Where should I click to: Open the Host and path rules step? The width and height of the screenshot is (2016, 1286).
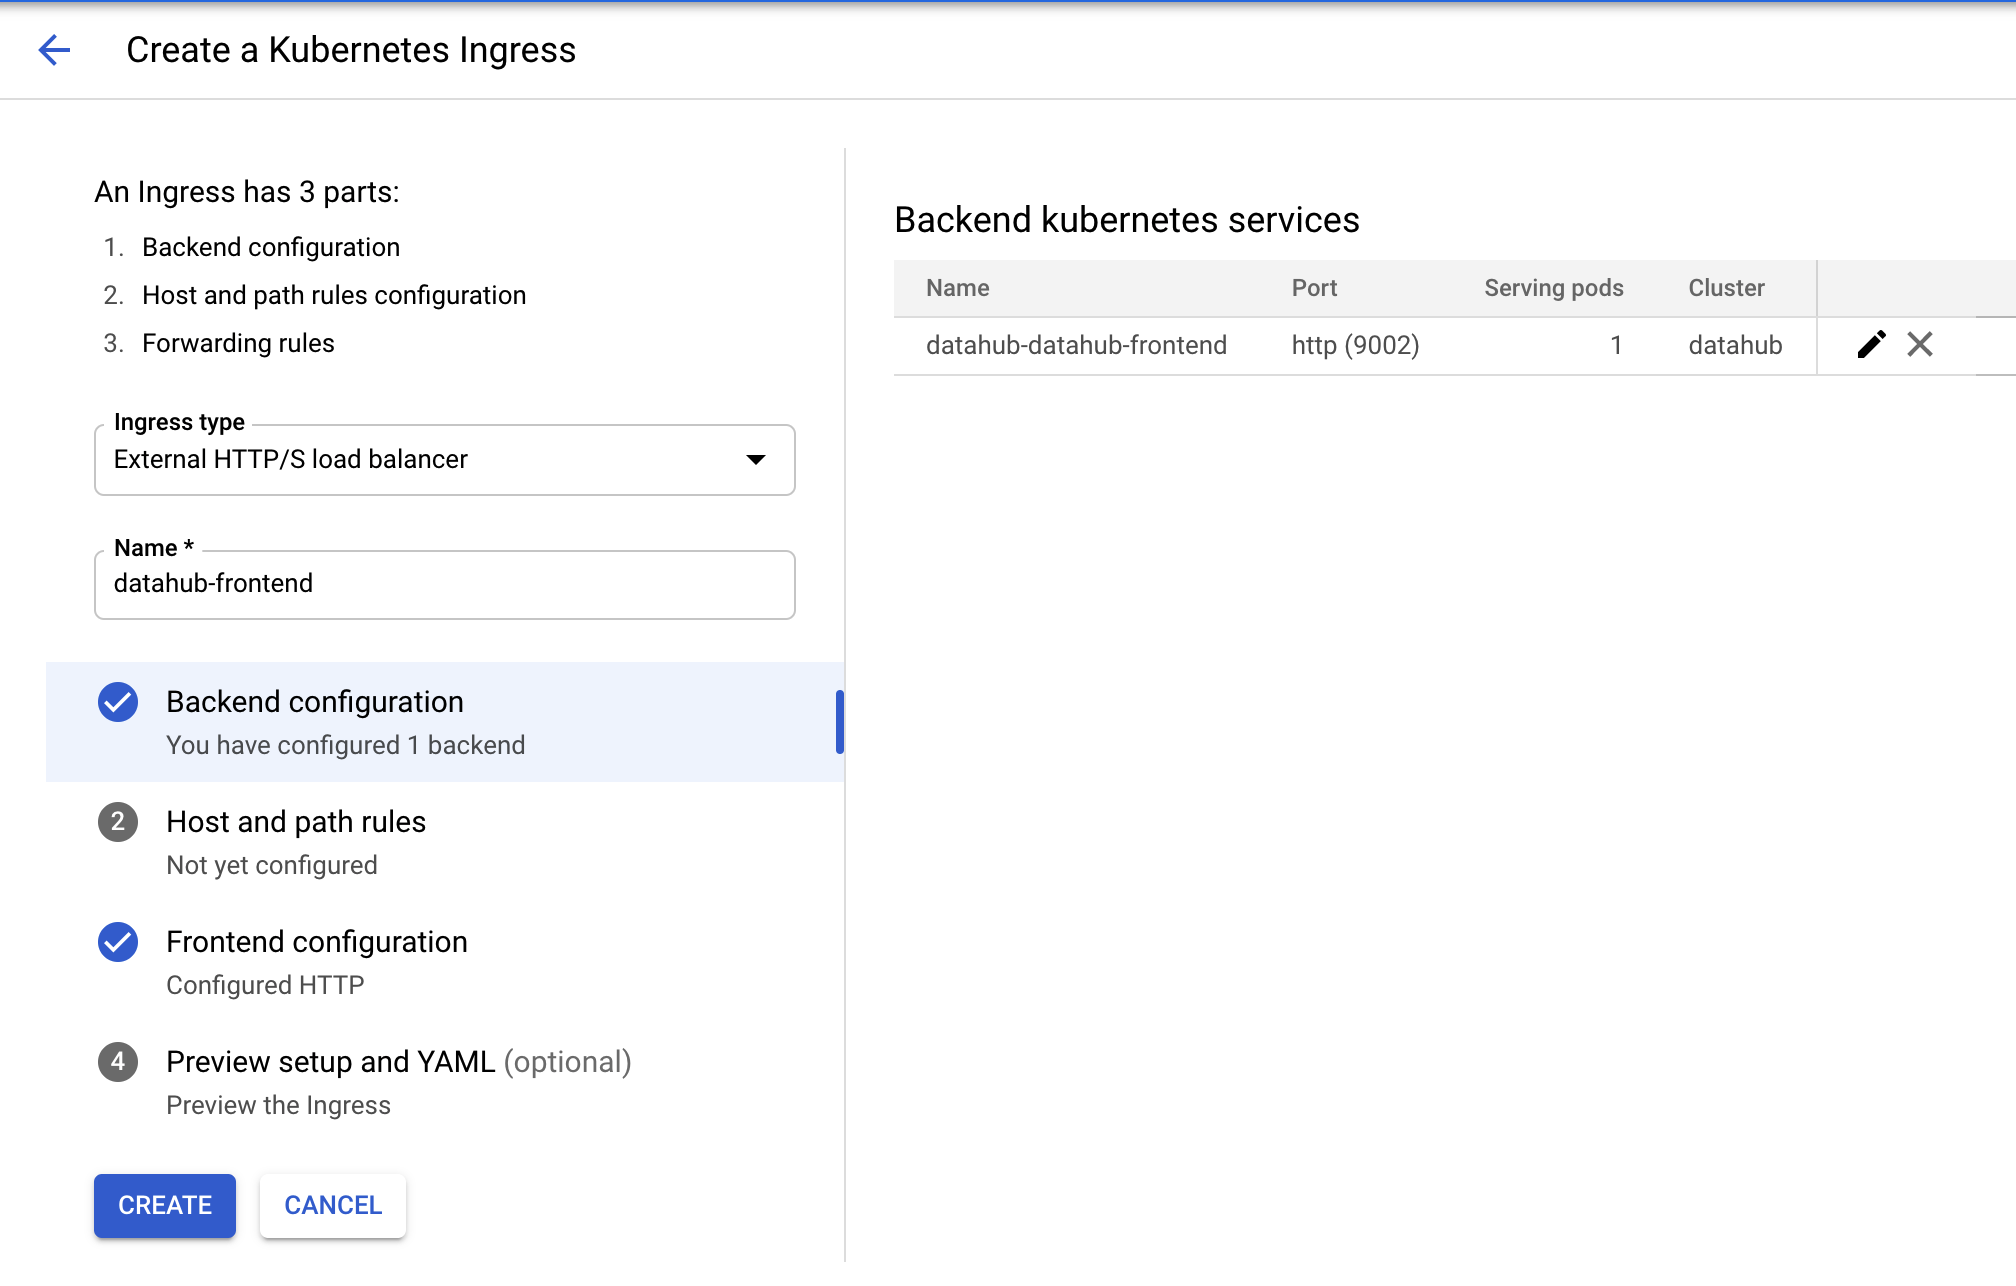[296, 822]
